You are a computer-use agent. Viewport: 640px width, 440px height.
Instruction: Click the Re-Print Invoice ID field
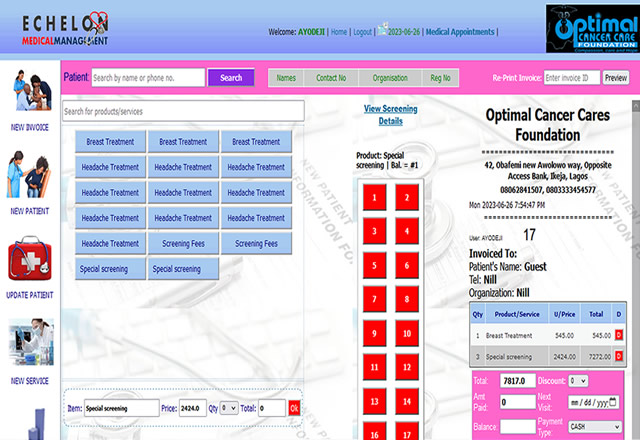[x=572, y=78]
